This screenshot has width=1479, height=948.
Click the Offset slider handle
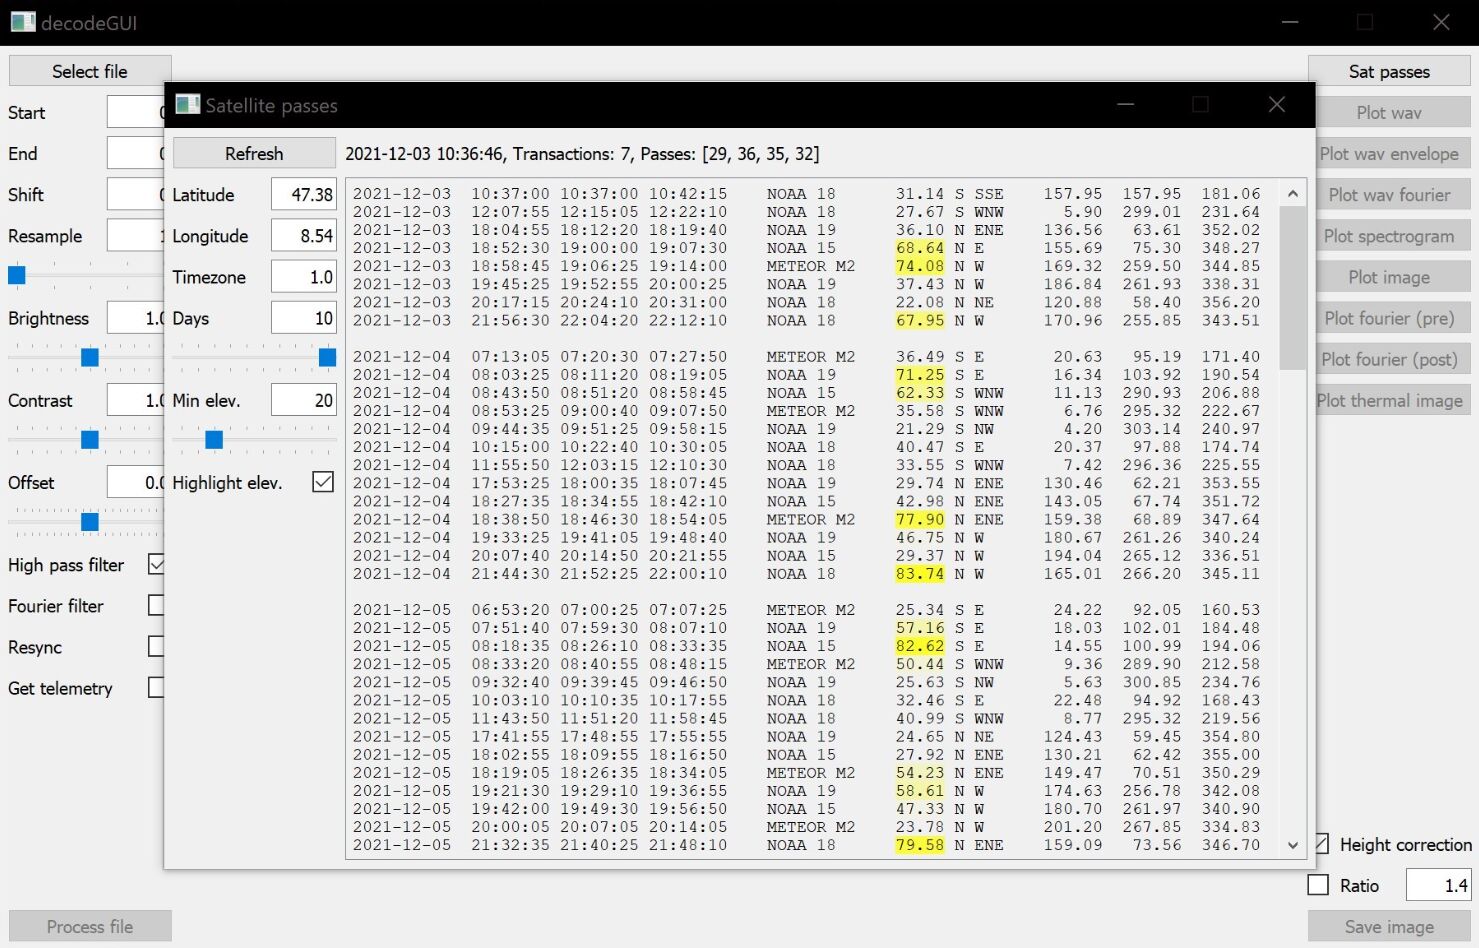(90, 521)
